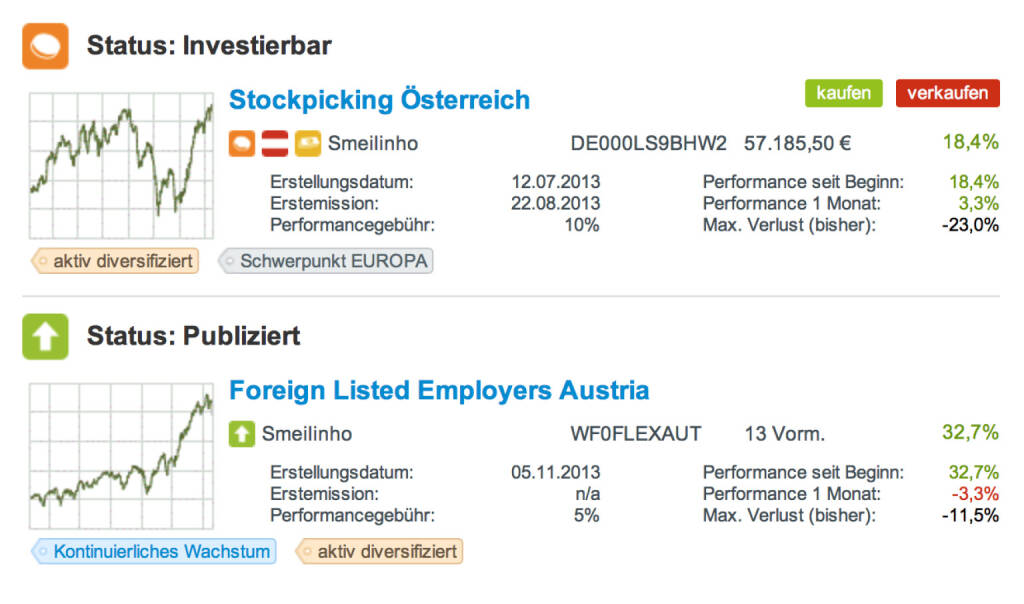Select aktiv diversifiziert tag under Stockpicking chart
The image size is (1024, 604).
pyautogui.click(x=115, y=262)
